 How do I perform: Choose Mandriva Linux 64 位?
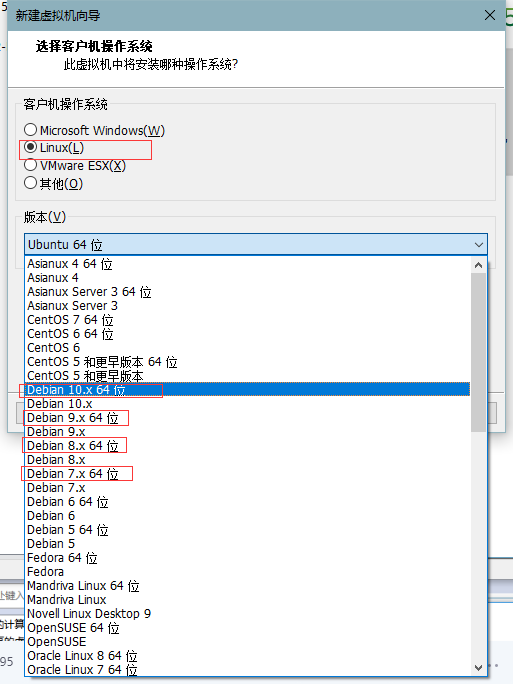point(248,585)
